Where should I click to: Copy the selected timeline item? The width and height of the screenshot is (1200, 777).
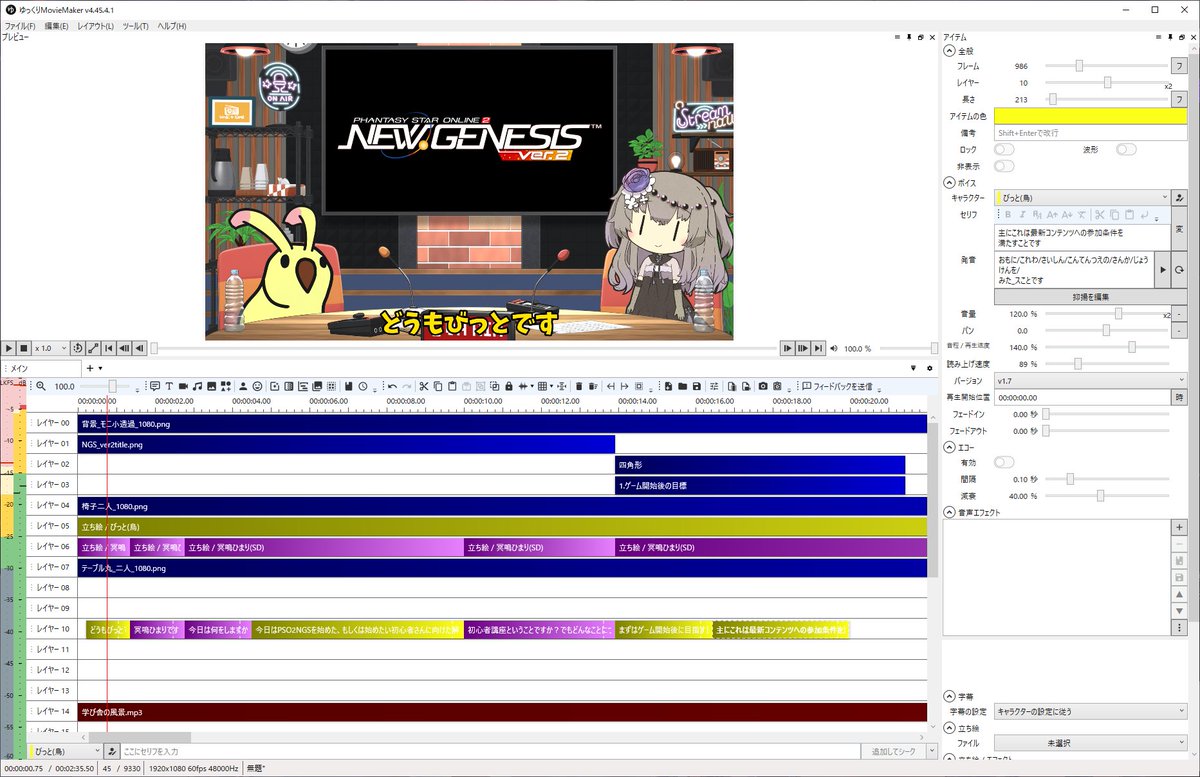pyautogui.click(x=438, y=386)
